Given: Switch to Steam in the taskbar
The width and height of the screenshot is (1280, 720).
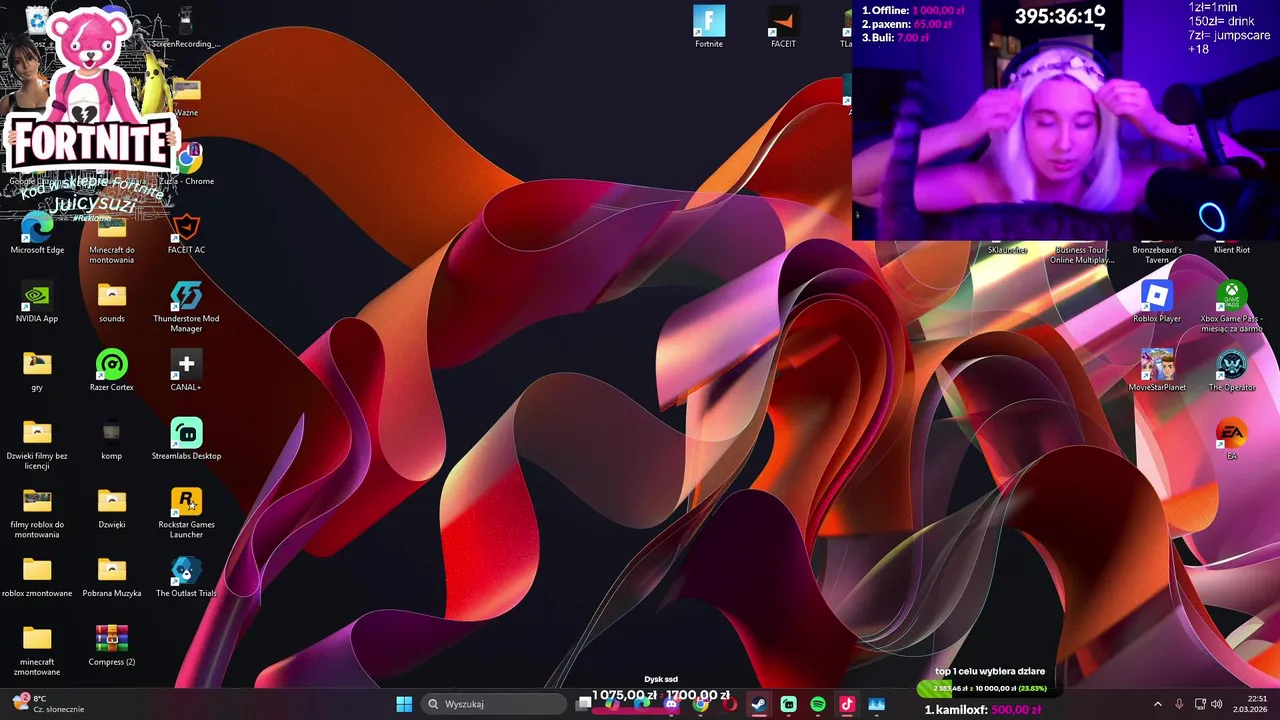Looking at the screenshot, I should point(759,704).
